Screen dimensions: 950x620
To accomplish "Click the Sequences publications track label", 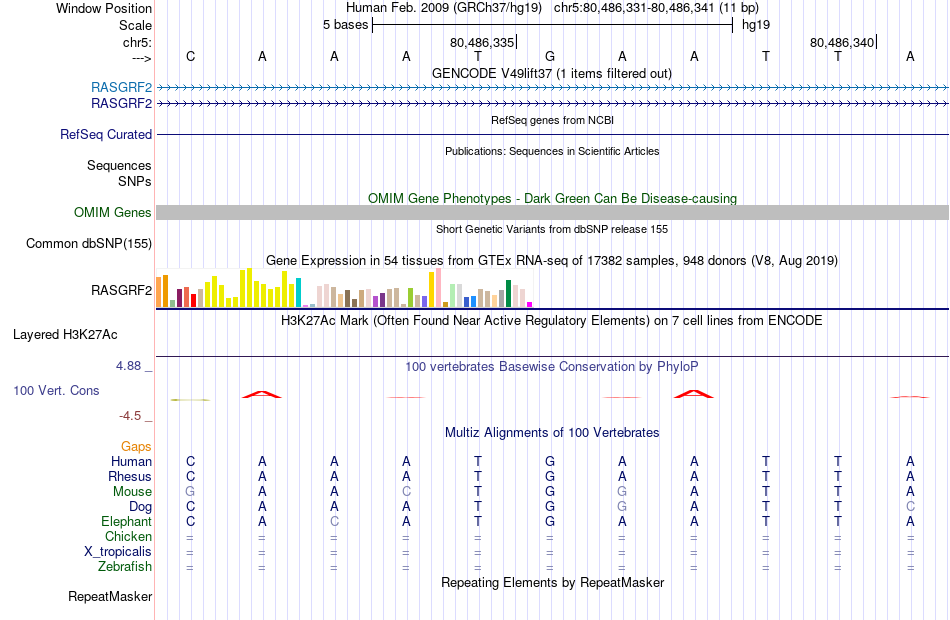I will (119, 165).
